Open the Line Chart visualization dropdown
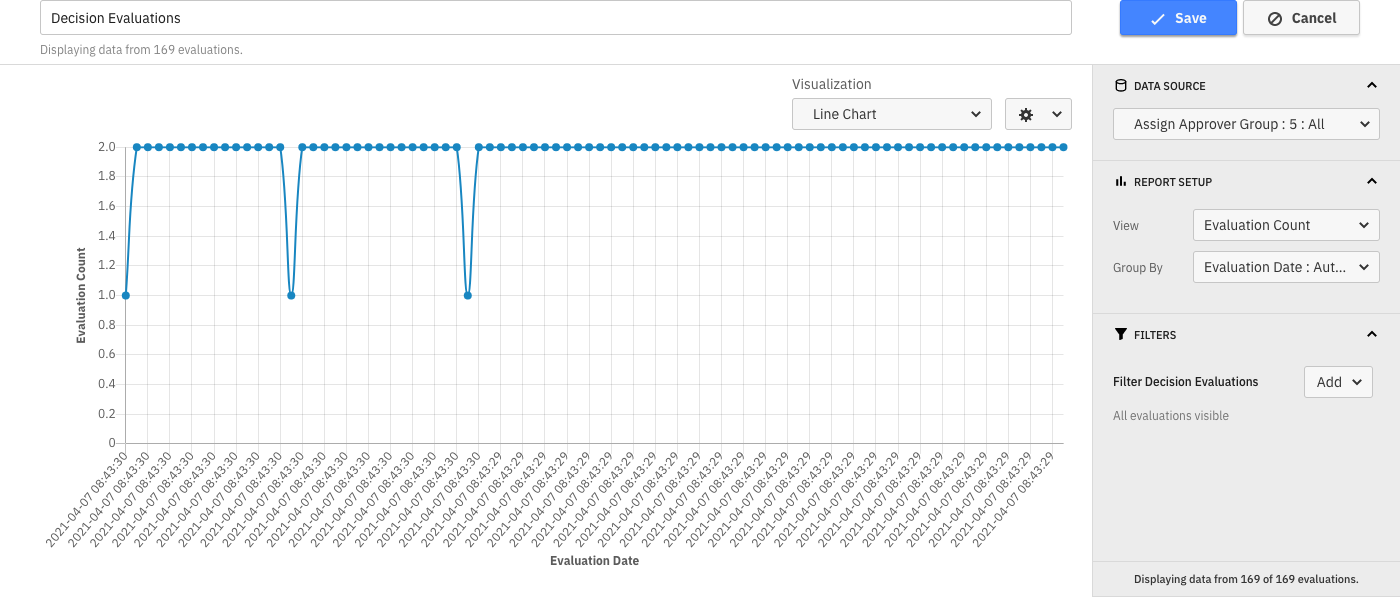 (x=891, y=114)
